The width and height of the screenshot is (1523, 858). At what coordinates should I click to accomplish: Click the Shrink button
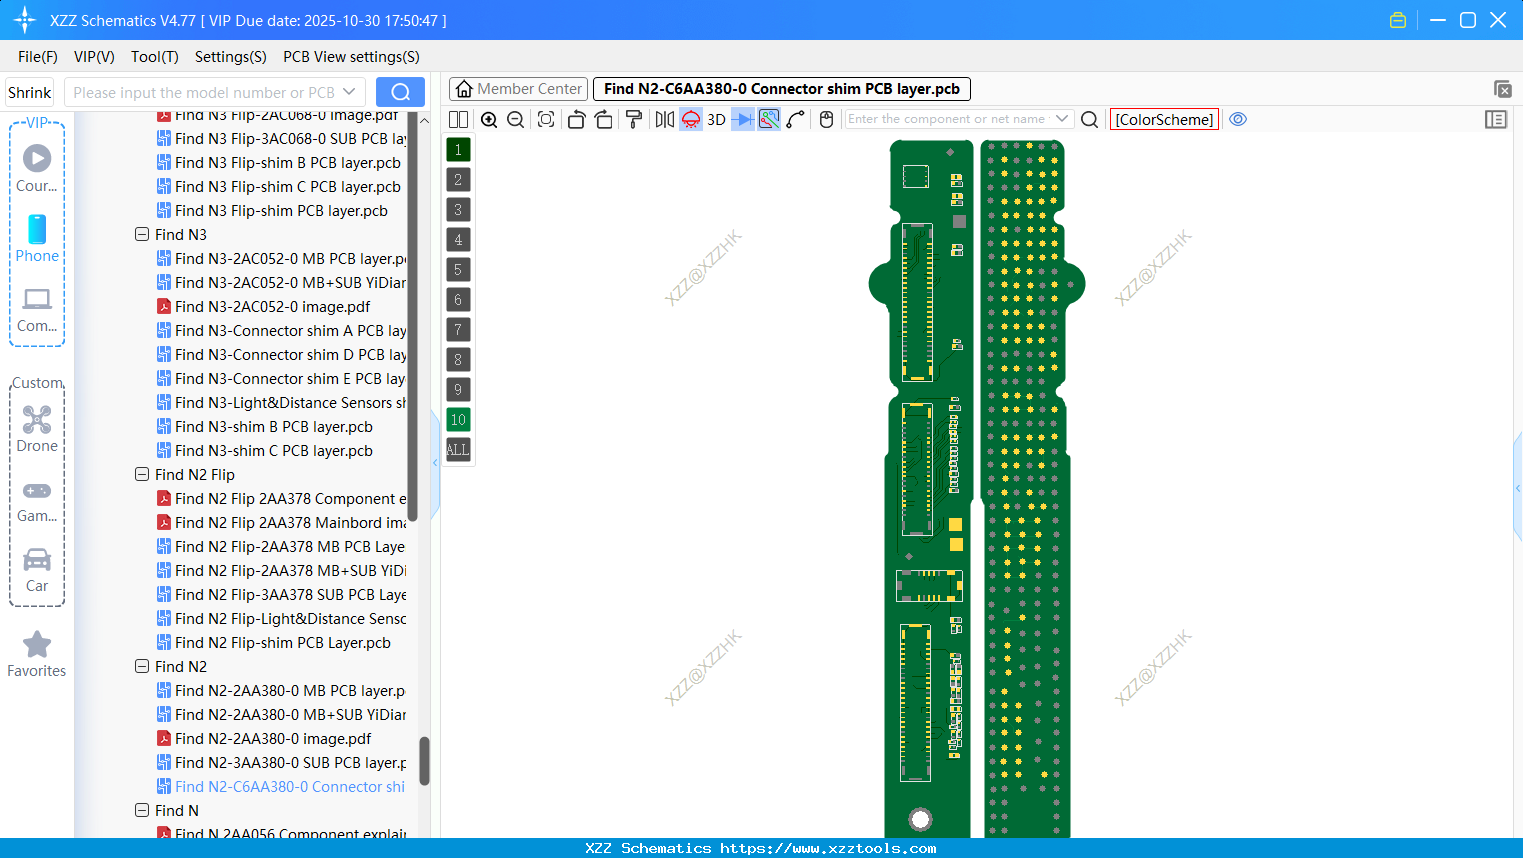[28, 91]
